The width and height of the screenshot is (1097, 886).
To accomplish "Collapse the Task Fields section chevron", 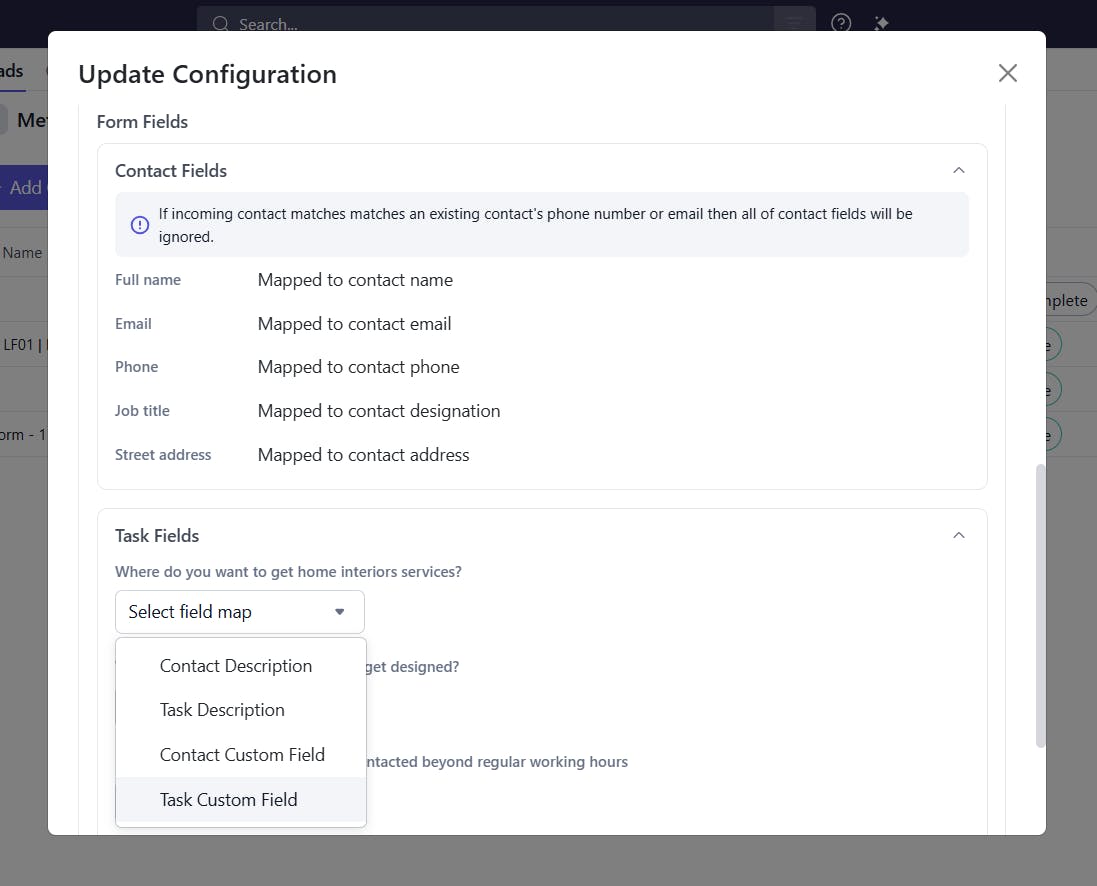I will [959, 536].
